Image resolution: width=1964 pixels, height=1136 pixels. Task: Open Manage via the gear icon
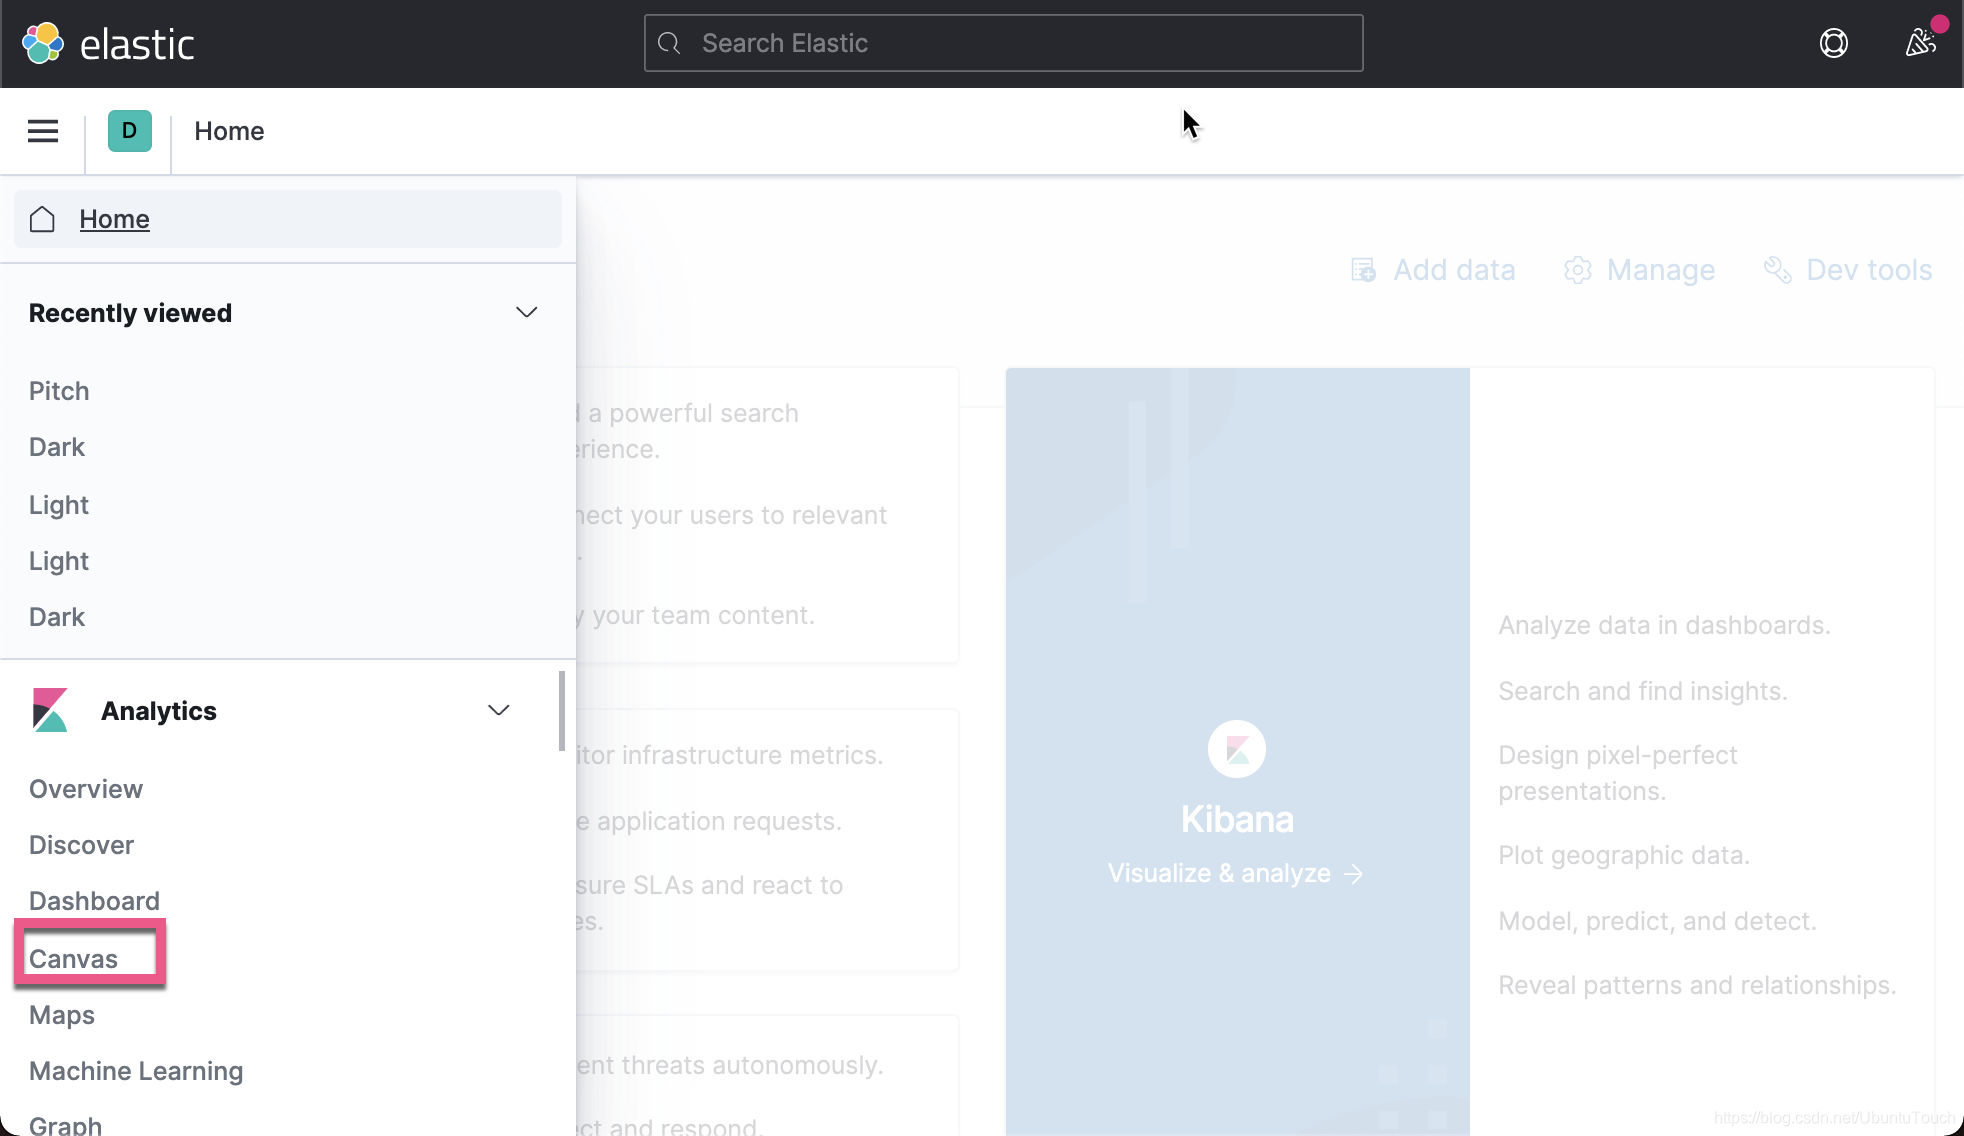click(1577, 270)
